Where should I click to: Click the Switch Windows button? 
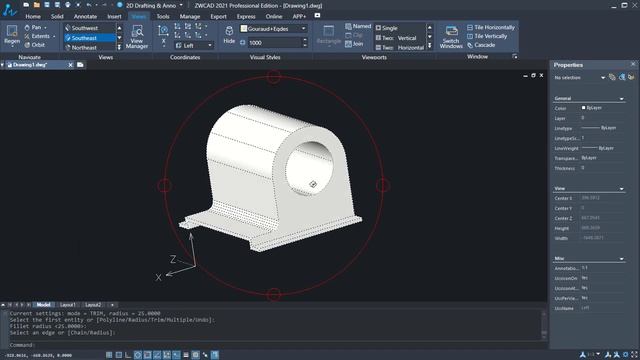(x=451, y=37)
